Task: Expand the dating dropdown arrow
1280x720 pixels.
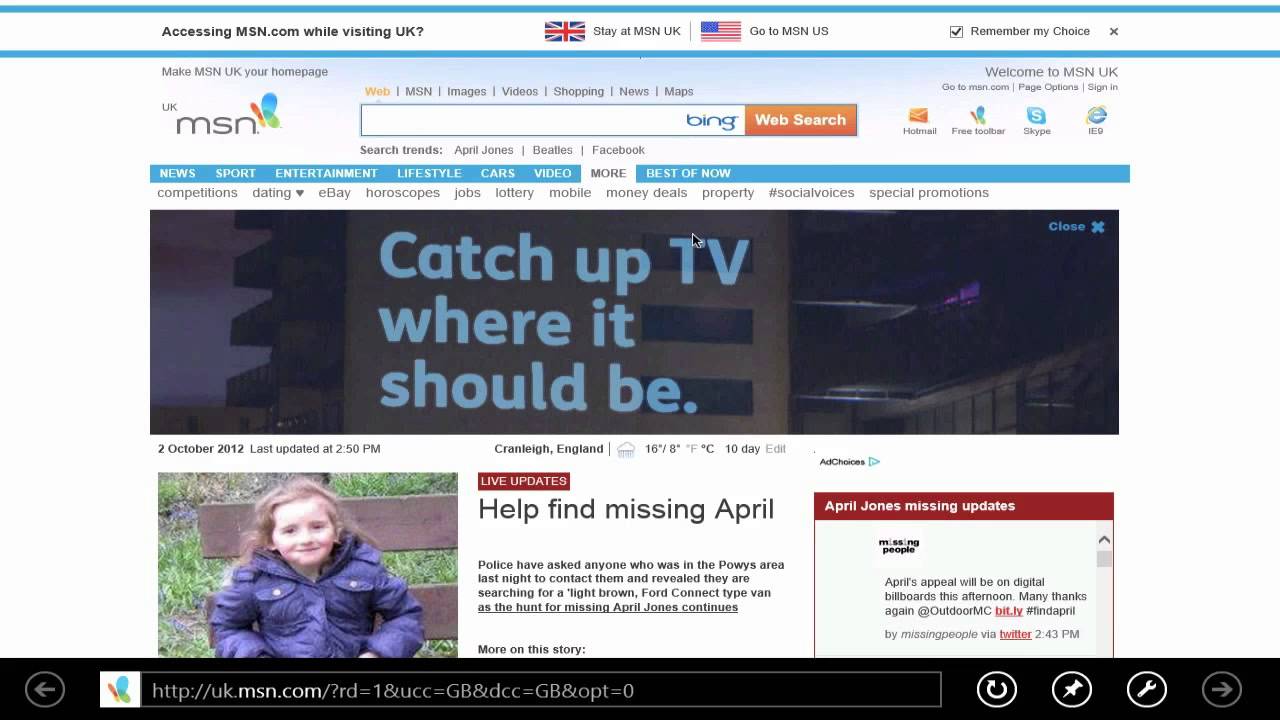Action: click(x=299, y=193)
